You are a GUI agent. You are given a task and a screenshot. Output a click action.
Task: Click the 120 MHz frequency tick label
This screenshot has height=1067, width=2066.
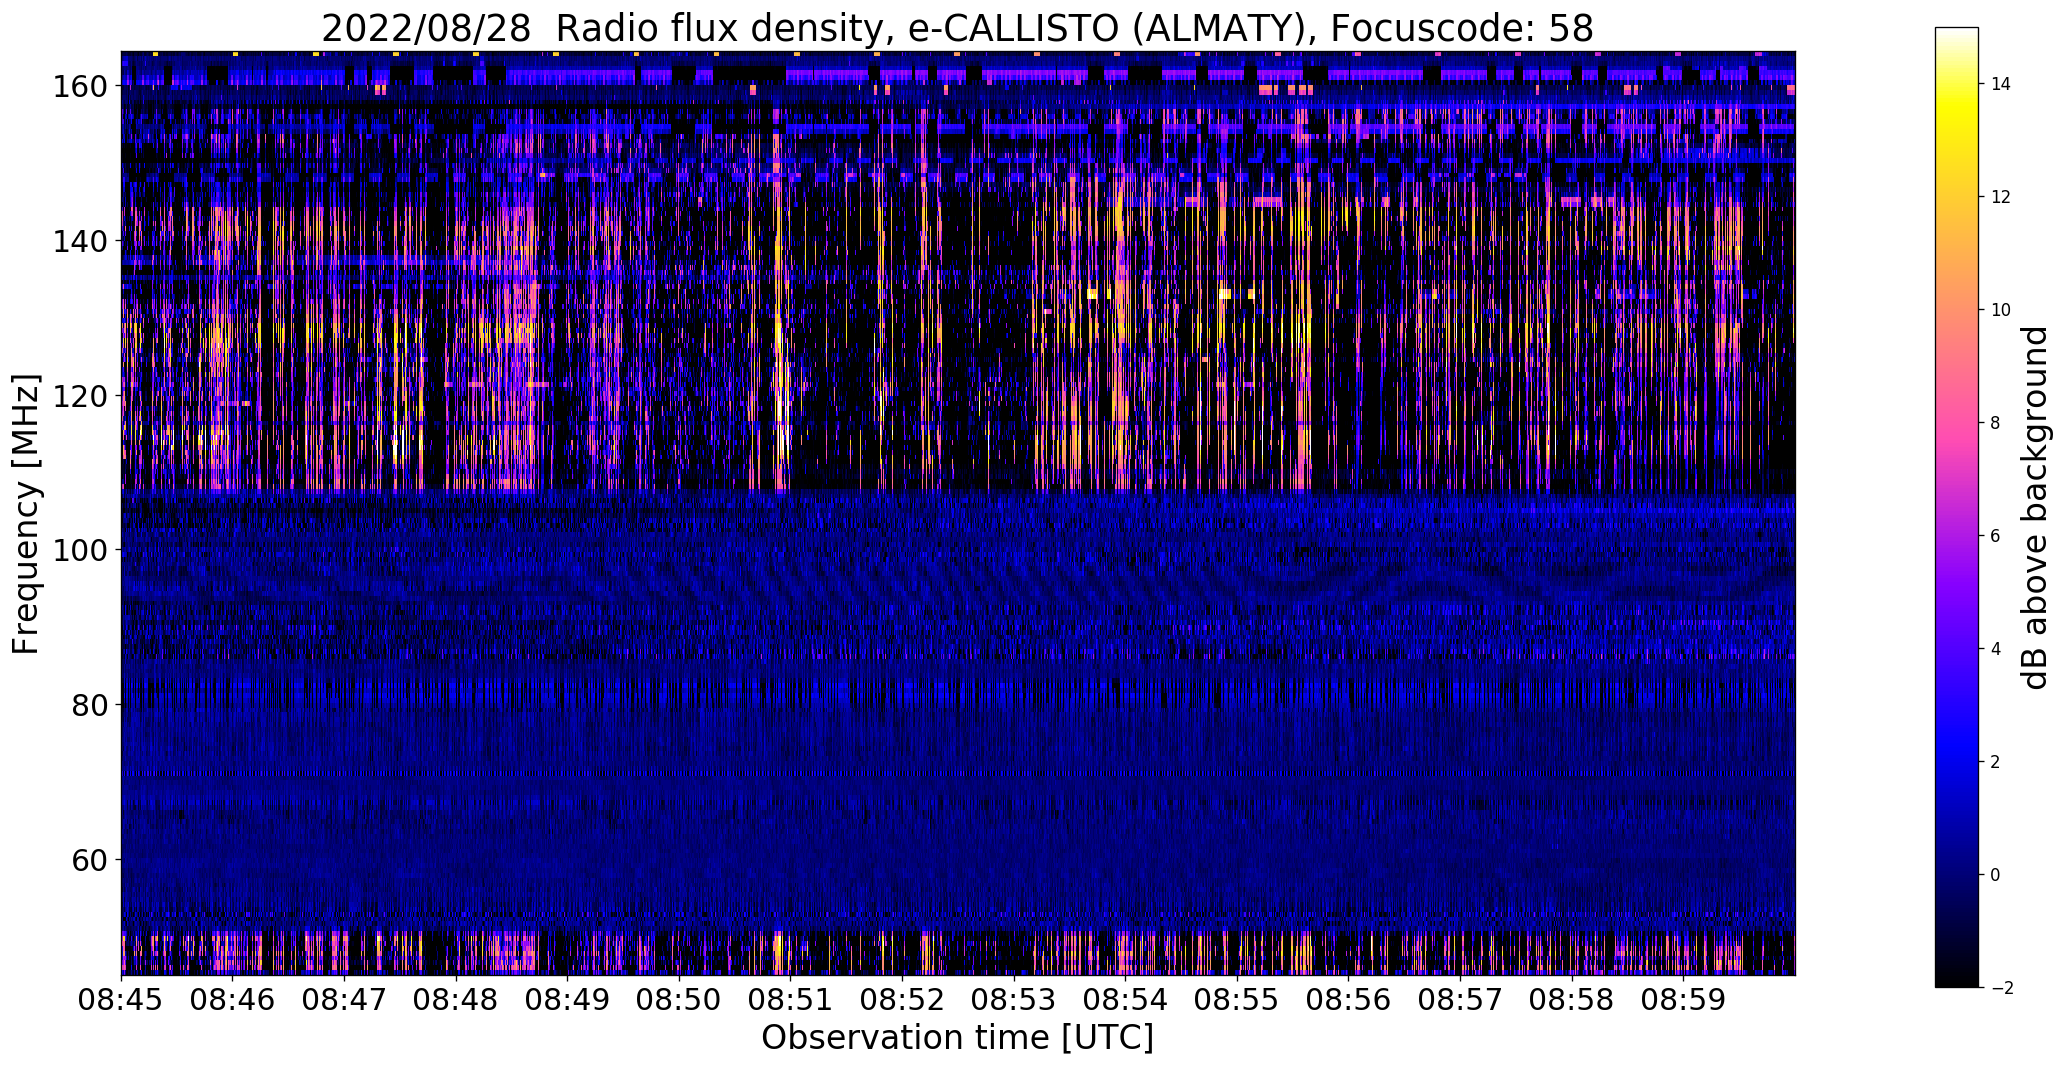tap(79, 396)
